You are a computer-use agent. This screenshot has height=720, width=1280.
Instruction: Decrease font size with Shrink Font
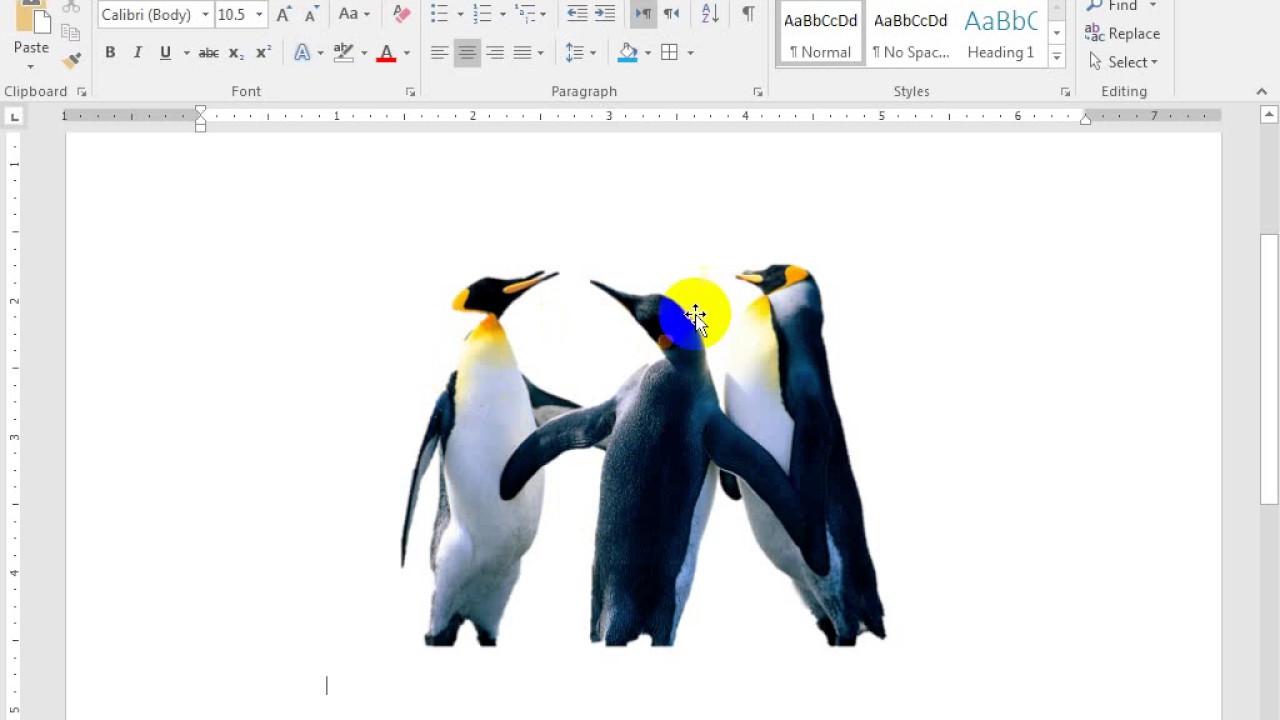tap(312, 14)
